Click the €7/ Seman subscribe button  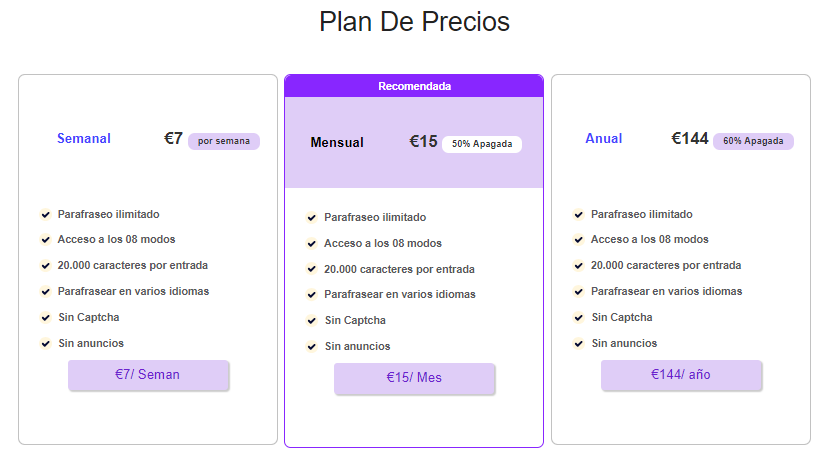pos(148,375)
